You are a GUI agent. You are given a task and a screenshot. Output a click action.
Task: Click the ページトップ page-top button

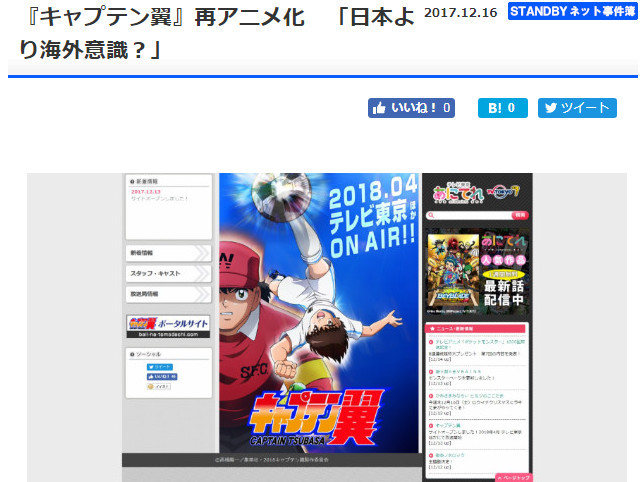pos(514,477)
